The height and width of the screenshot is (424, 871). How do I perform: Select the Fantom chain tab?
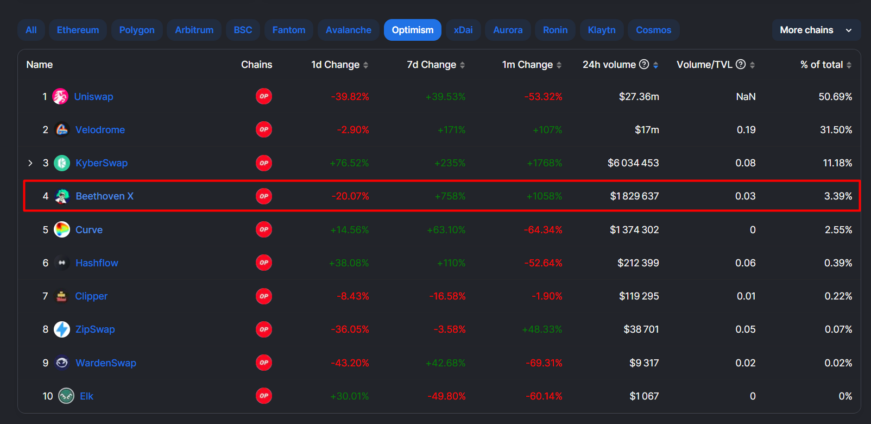click(289, 30)
